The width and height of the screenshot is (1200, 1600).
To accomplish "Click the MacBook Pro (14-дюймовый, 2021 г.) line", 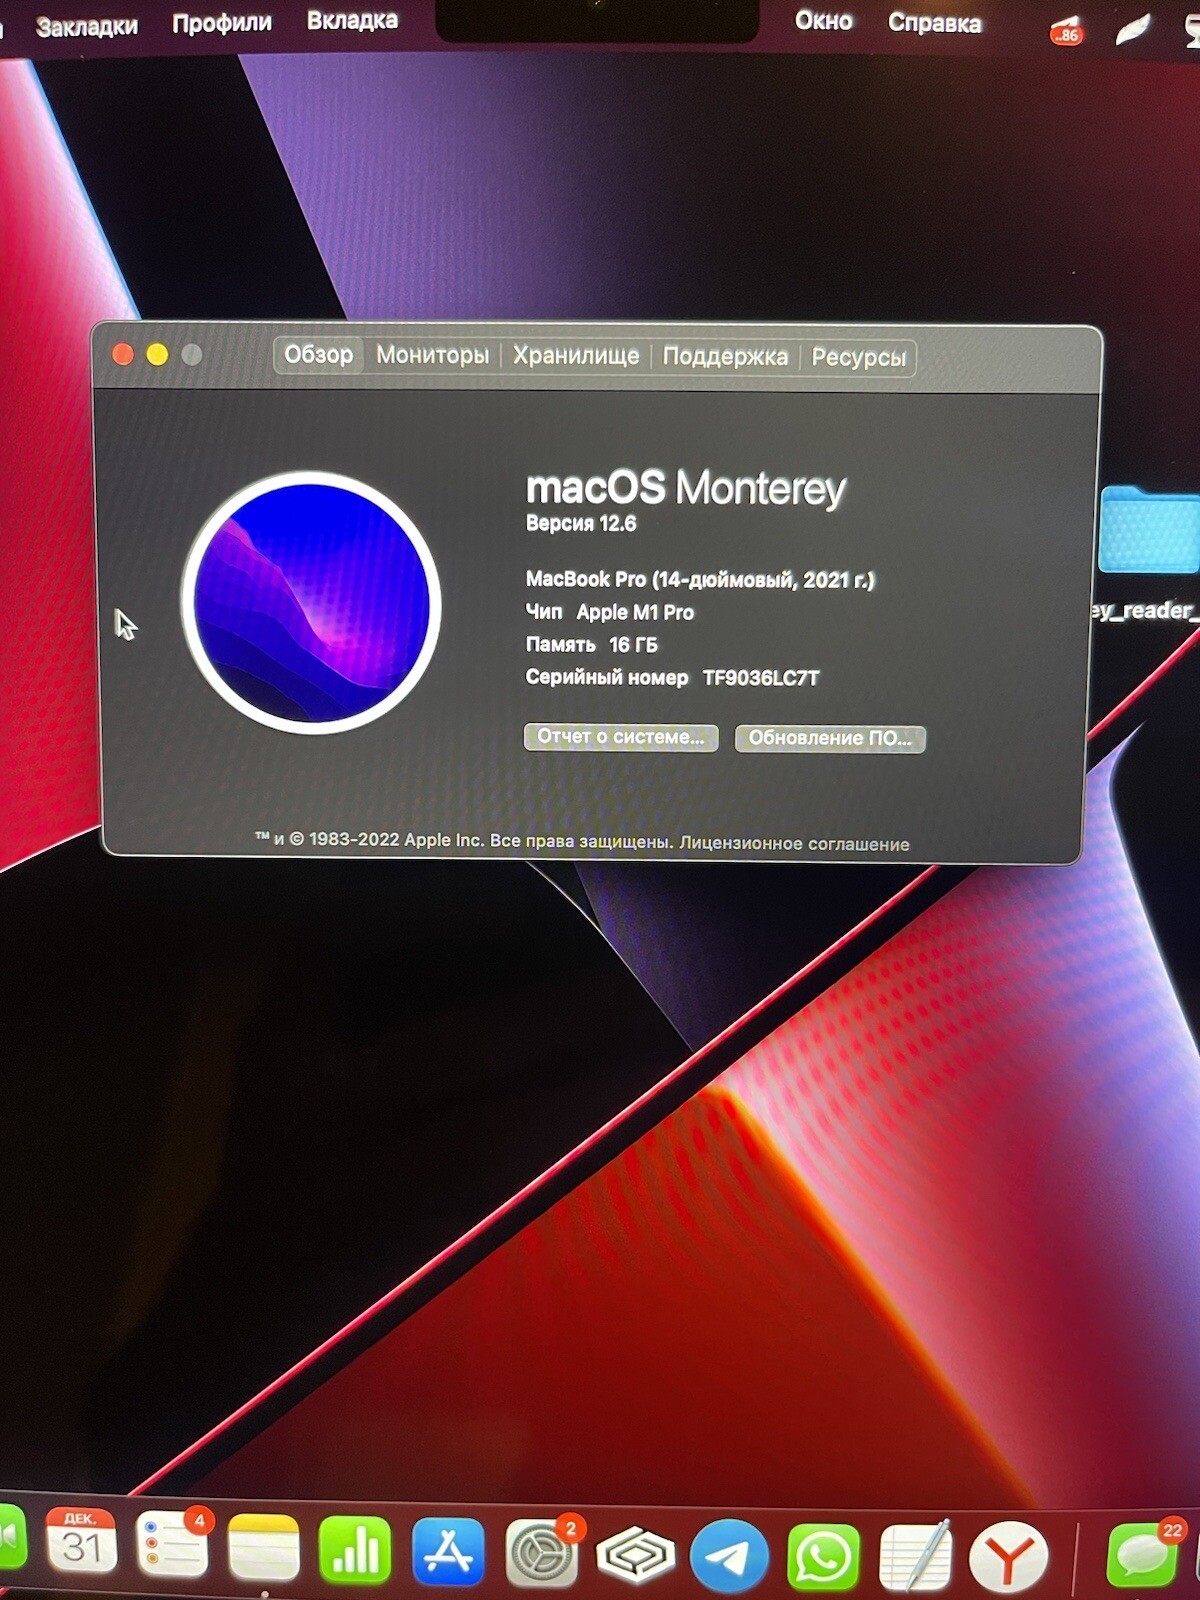I will [x=700, y=580].
